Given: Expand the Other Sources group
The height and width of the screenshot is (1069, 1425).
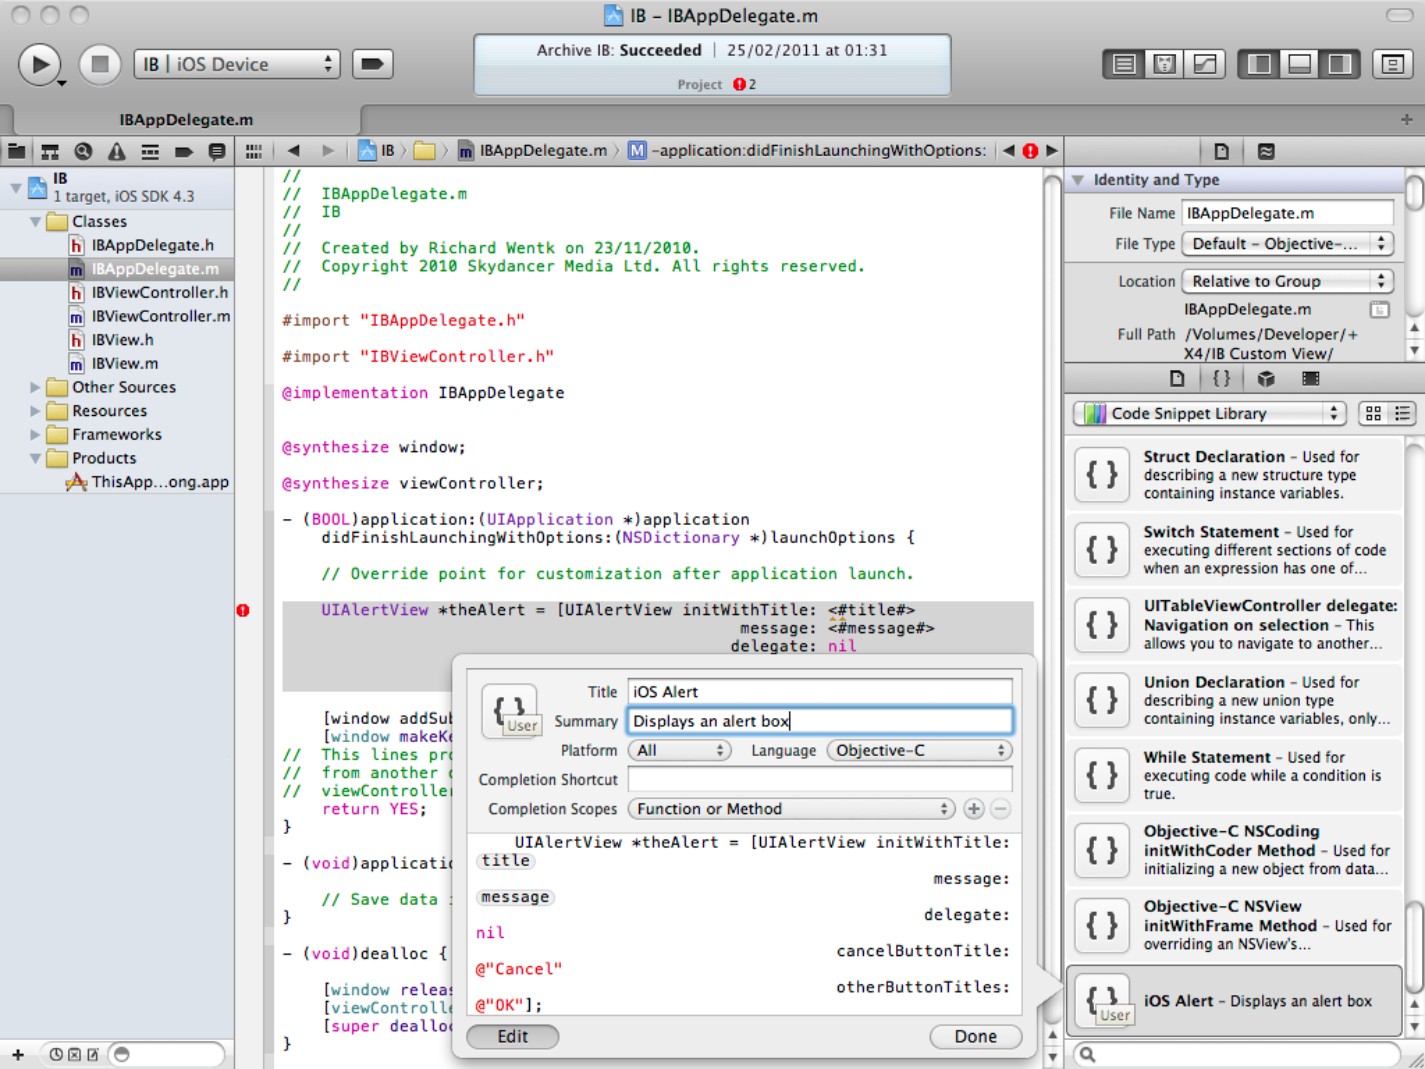Looking at the screenshot, I should 36,387.
